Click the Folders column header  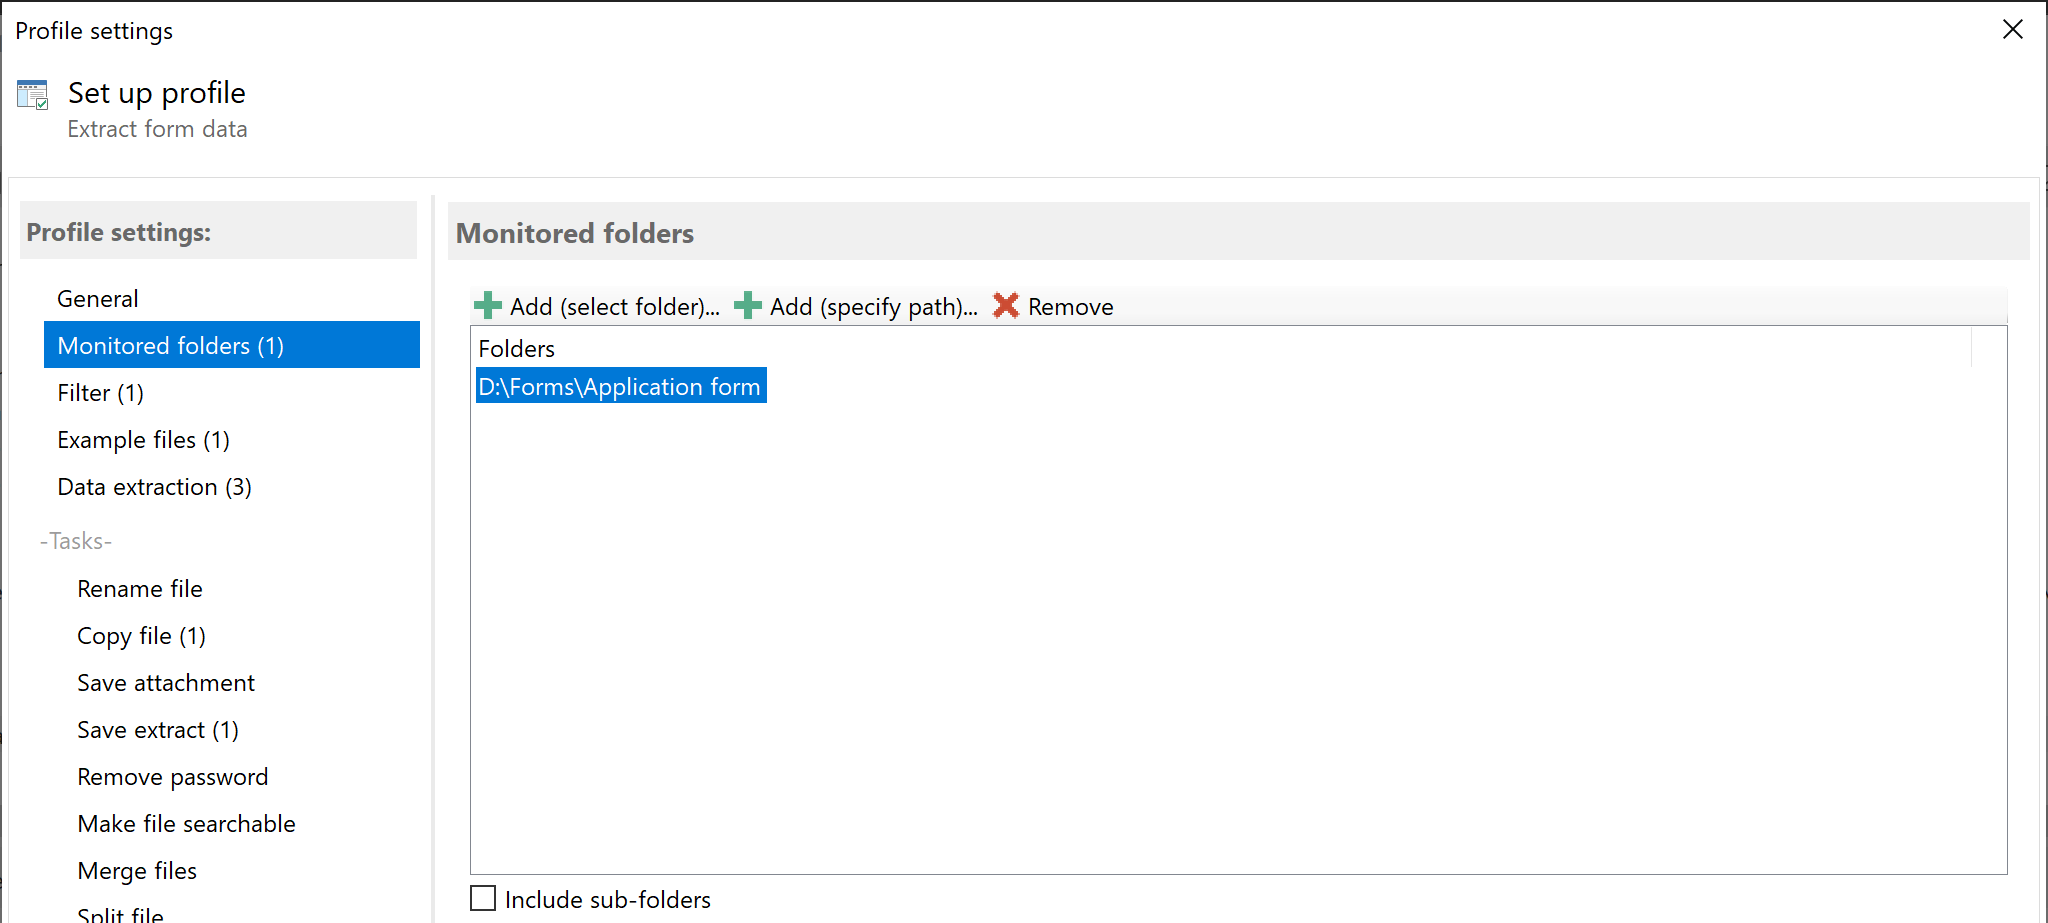click(515, 348)
